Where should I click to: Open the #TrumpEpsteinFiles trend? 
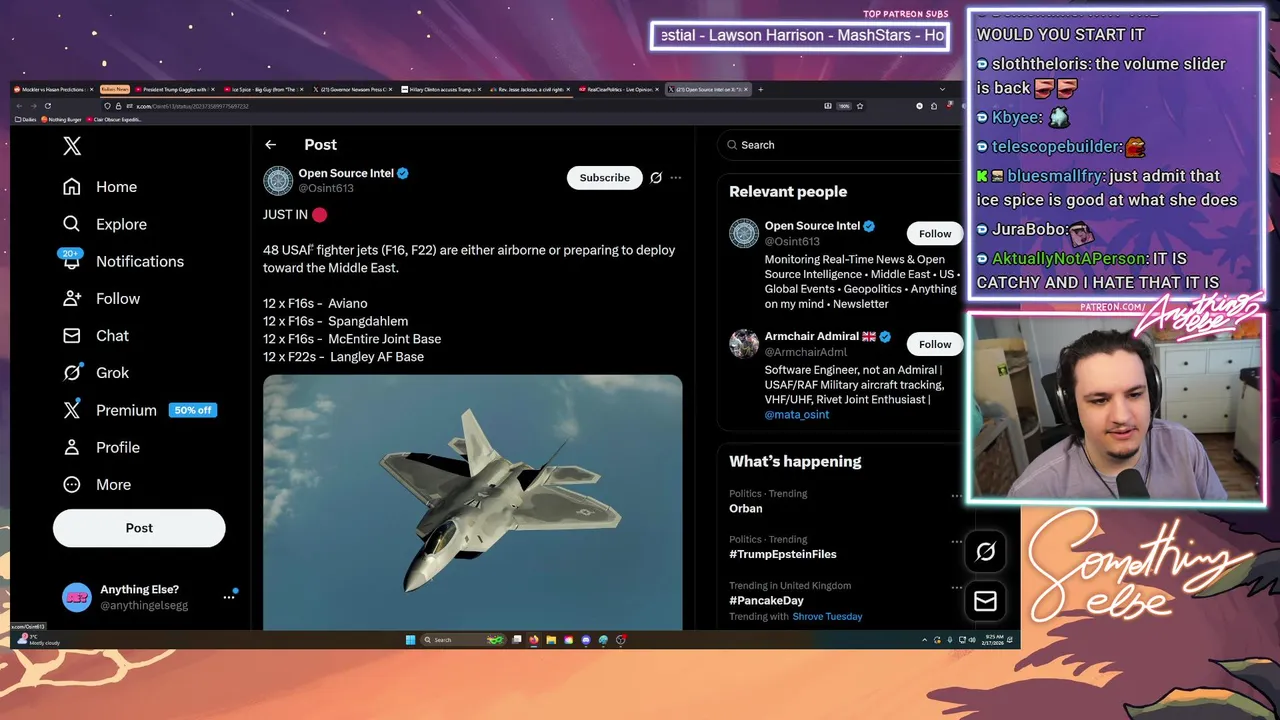pos(783,554)
